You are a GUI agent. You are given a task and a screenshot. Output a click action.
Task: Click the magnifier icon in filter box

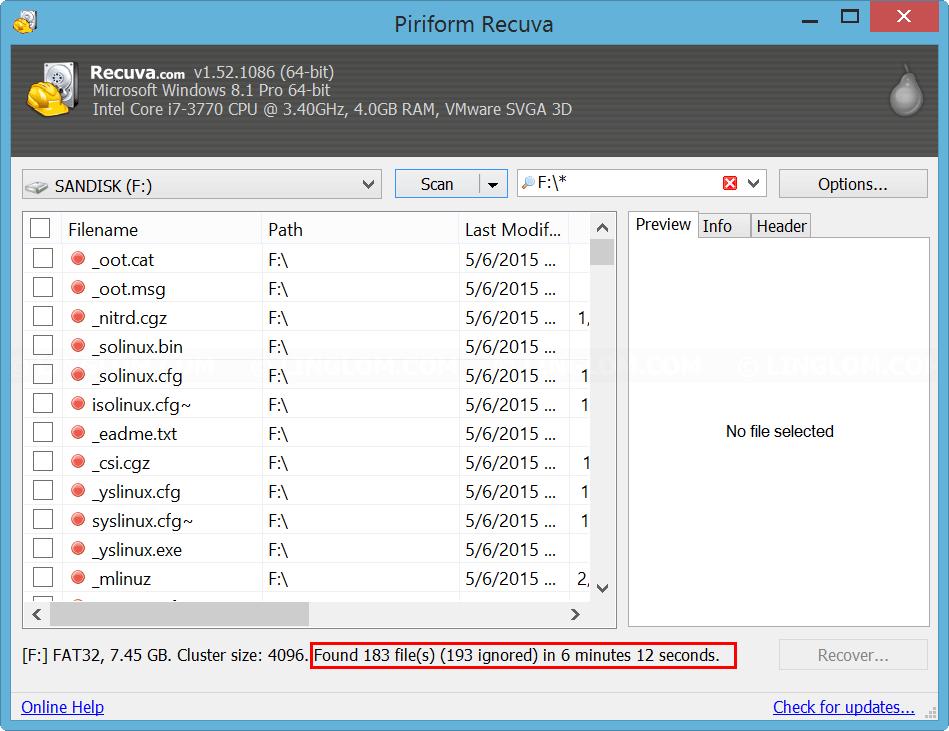(528, 182)
